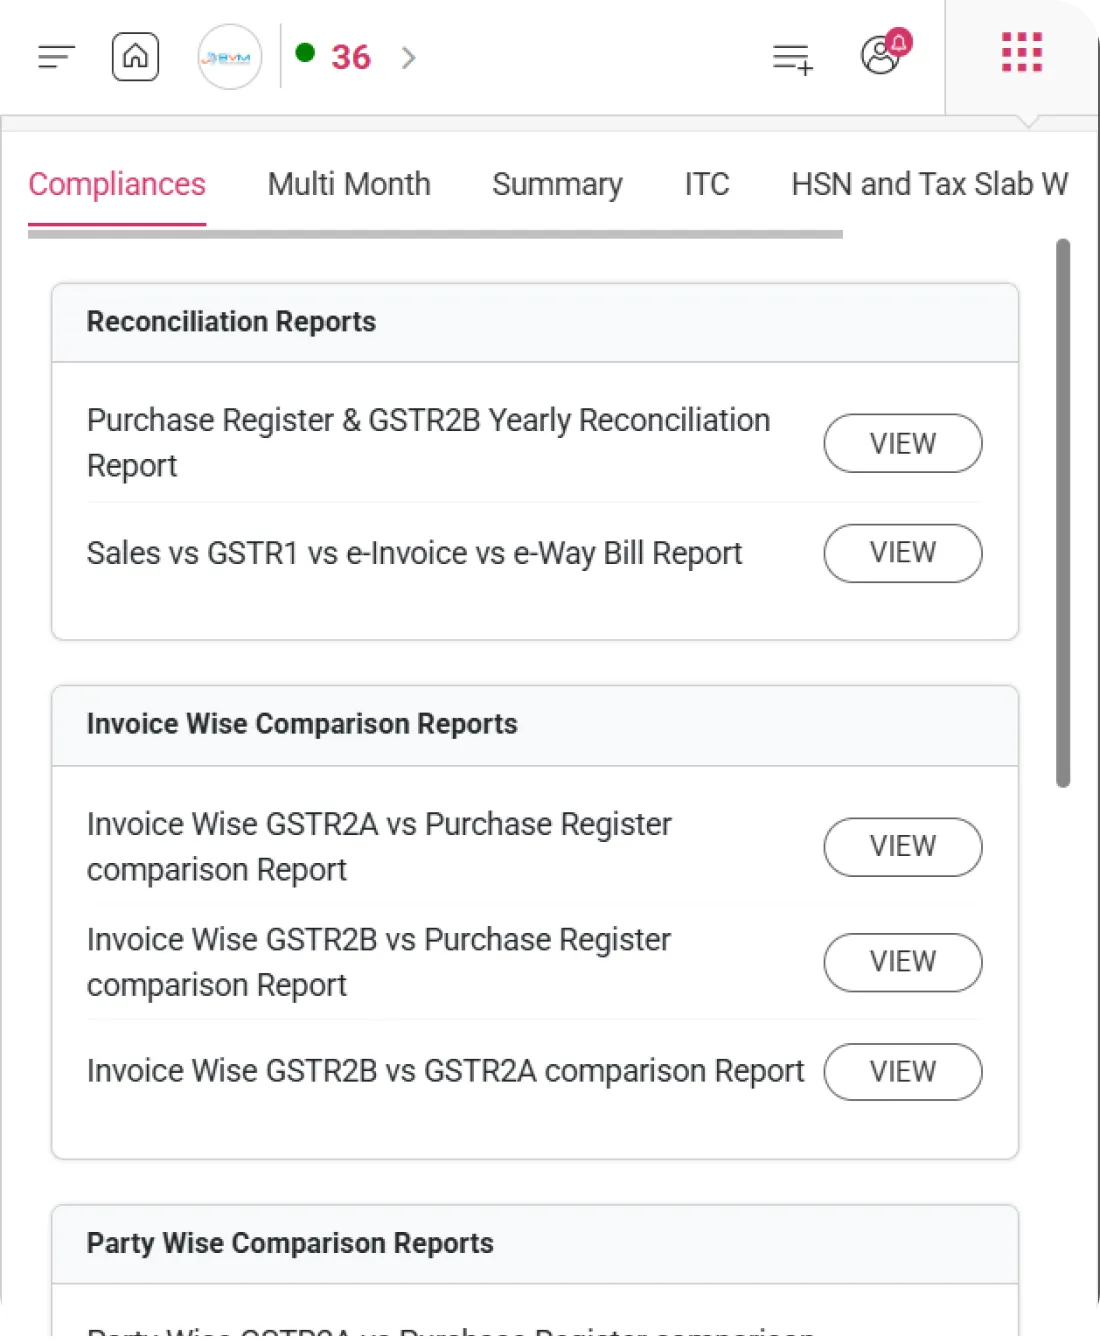1100x1341 pixels.
Task: Click Sales vs GSTR1 vs e-Invoice text
Action: (414, 553)
